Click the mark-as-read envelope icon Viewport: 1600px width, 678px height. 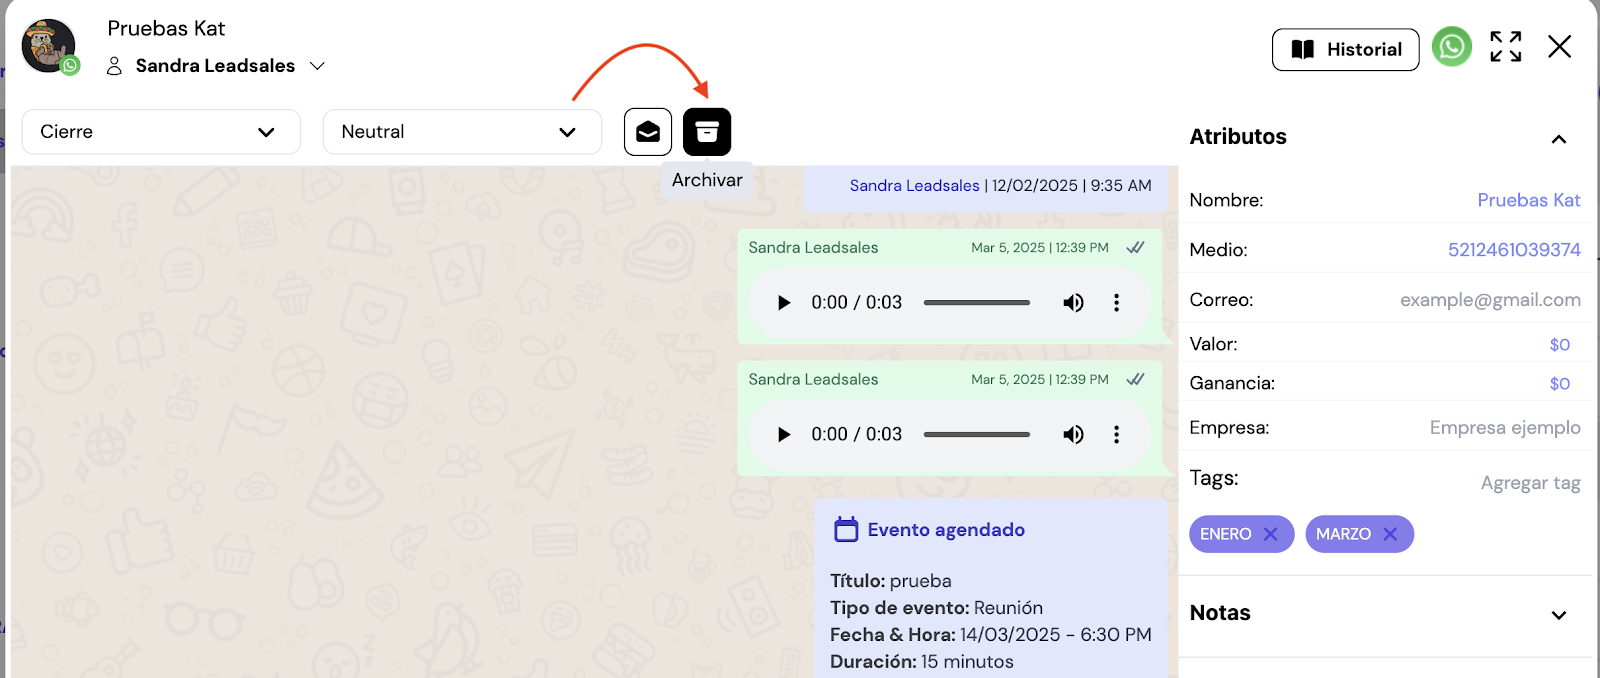648,132
